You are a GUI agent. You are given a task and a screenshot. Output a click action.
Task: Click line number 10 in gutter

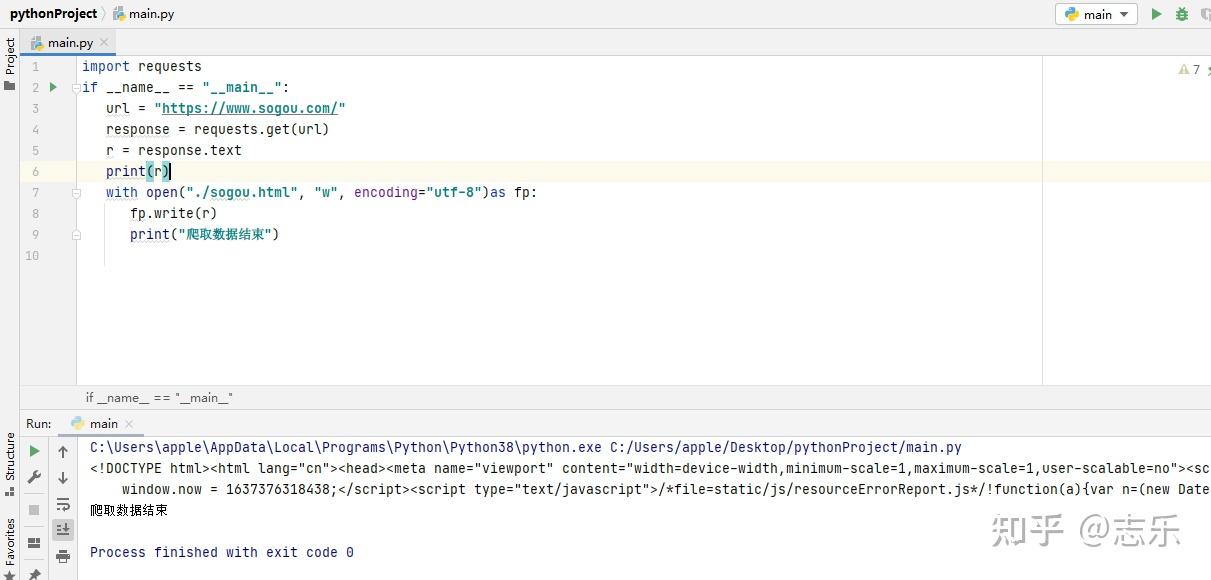pyautogui.click(x=32, y=255)
